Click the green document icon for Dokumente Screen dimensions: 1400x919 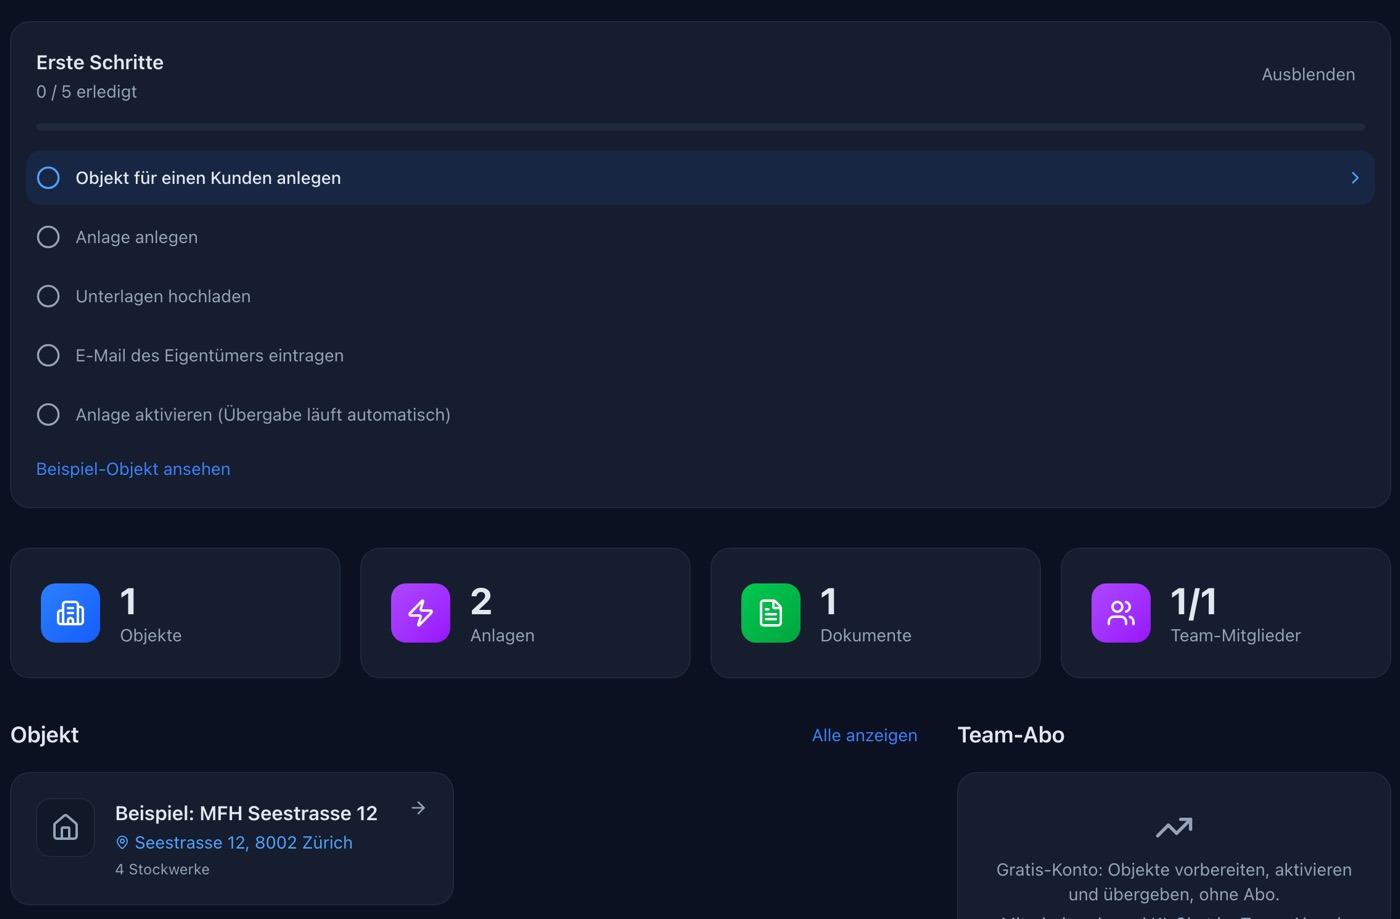pos(770,613)
